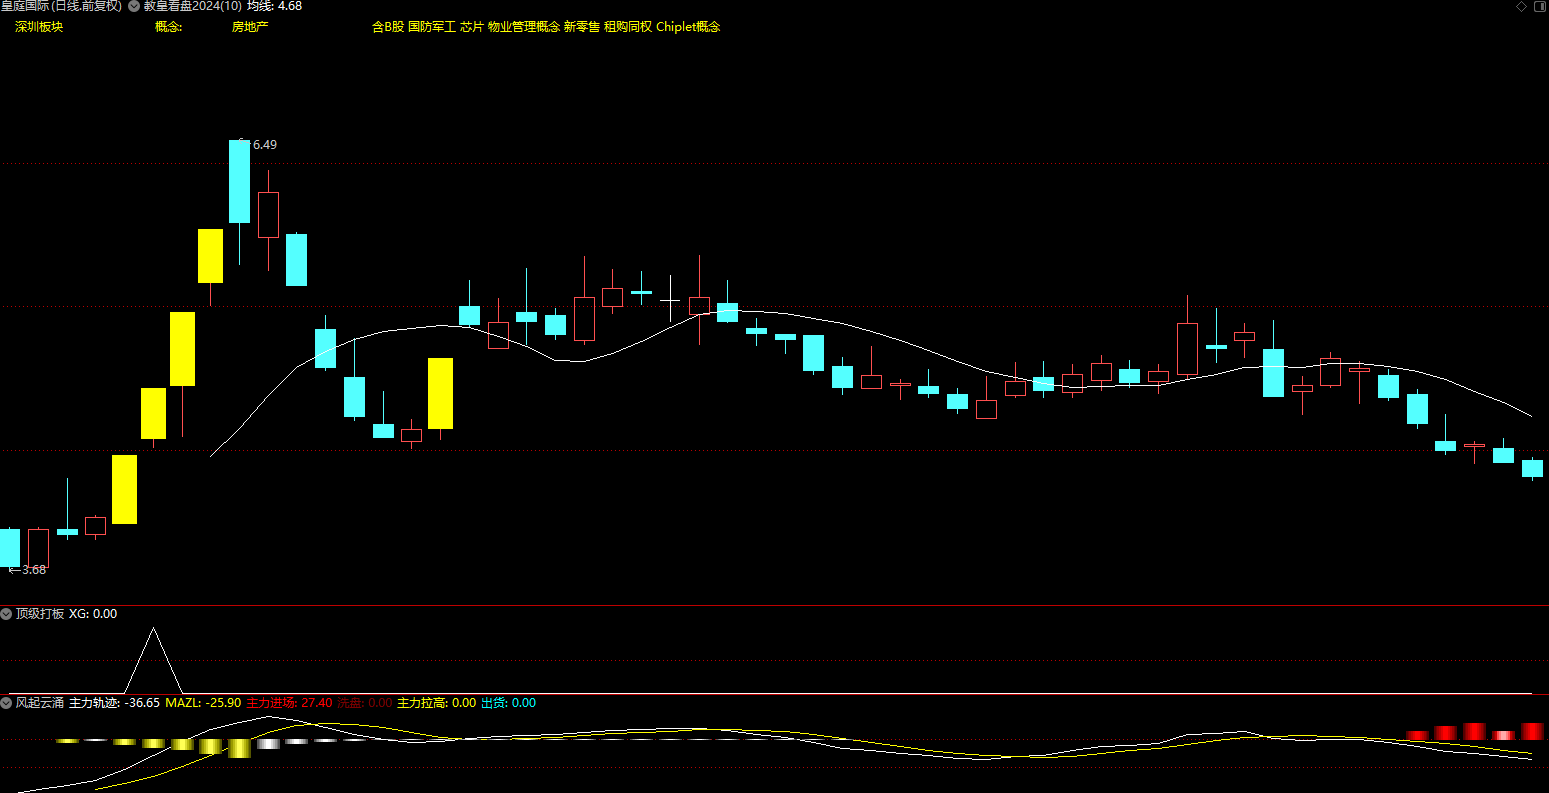Click the 风起云涌 indicator name

pyautogui.click(x=40, y=703)
